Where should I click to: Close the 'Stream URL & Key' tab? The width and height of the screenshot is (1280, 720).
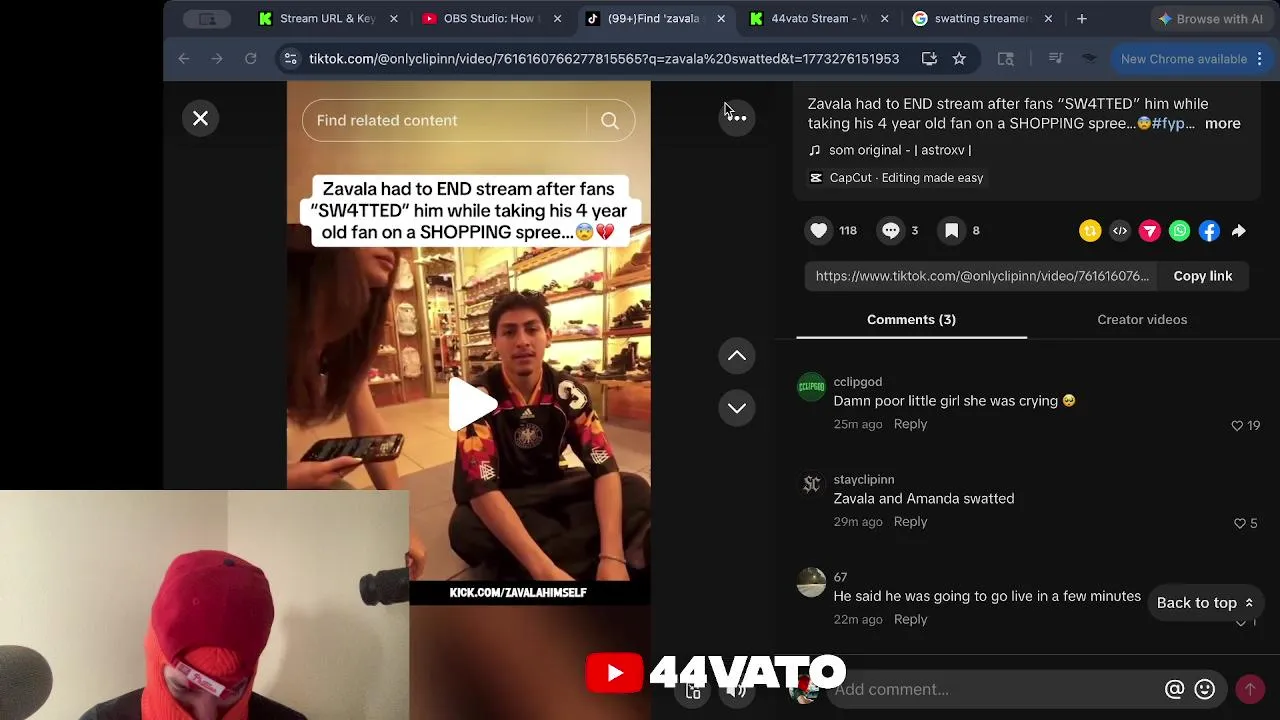393,18
